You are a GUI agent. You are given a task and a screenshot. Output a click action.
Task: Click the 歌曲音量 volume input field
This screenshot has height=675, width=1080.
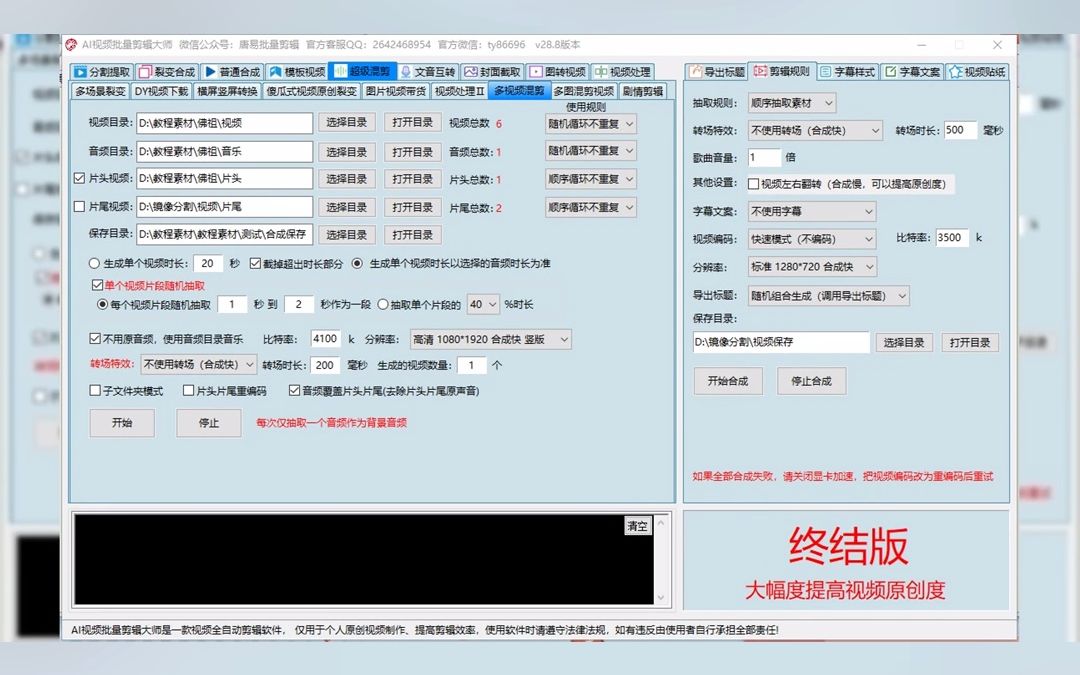763,157
